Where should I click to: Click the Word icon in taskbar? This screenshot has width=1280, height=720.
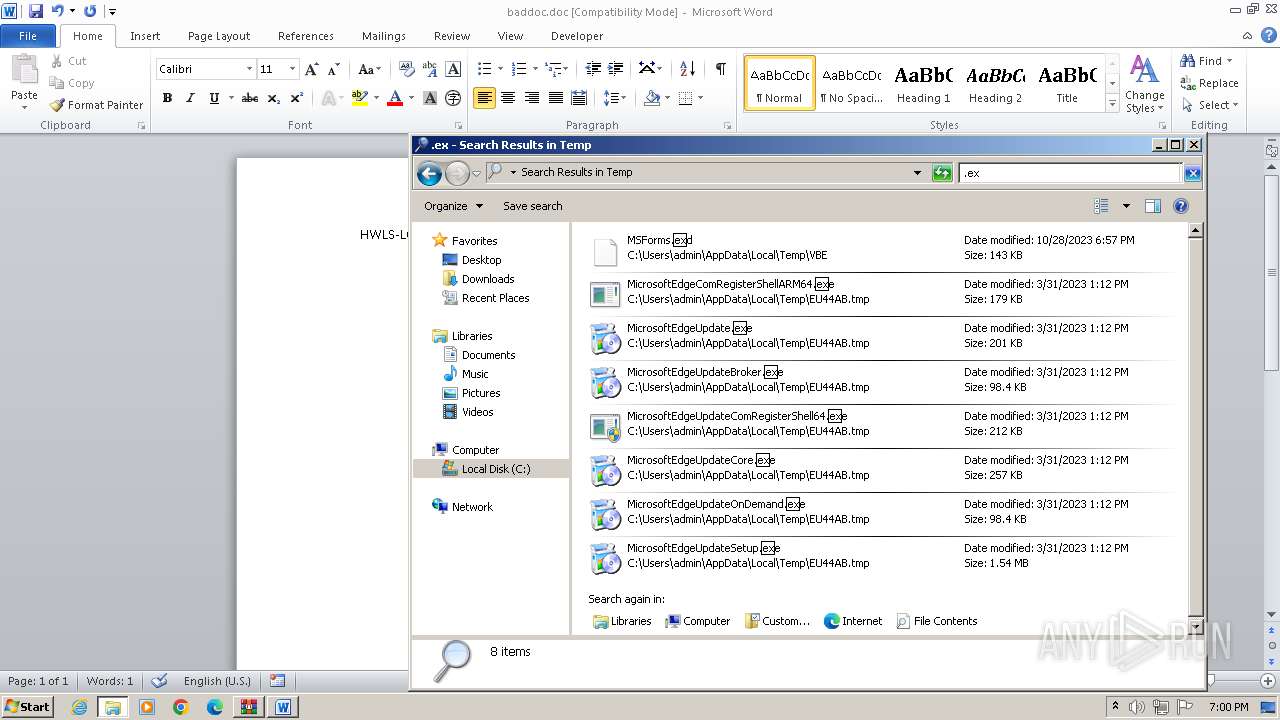click(283, 707)
